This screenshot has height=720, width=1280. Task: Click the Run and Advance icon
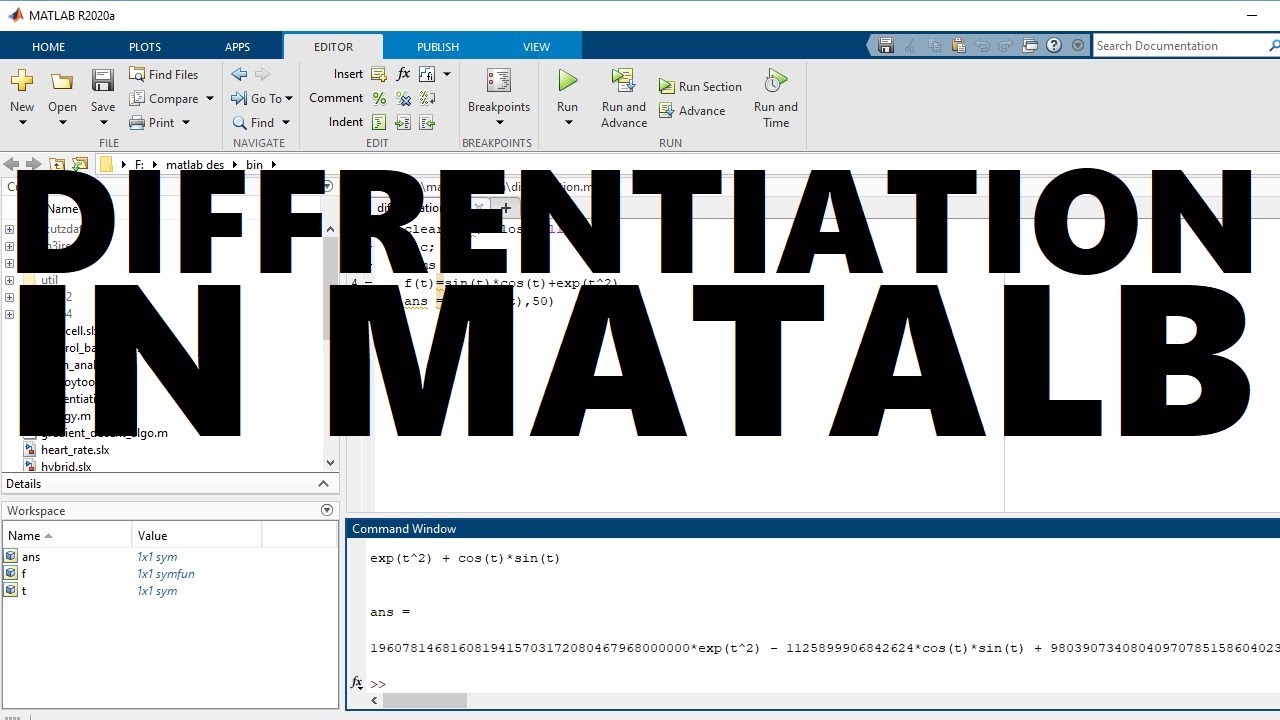point(624,81)
